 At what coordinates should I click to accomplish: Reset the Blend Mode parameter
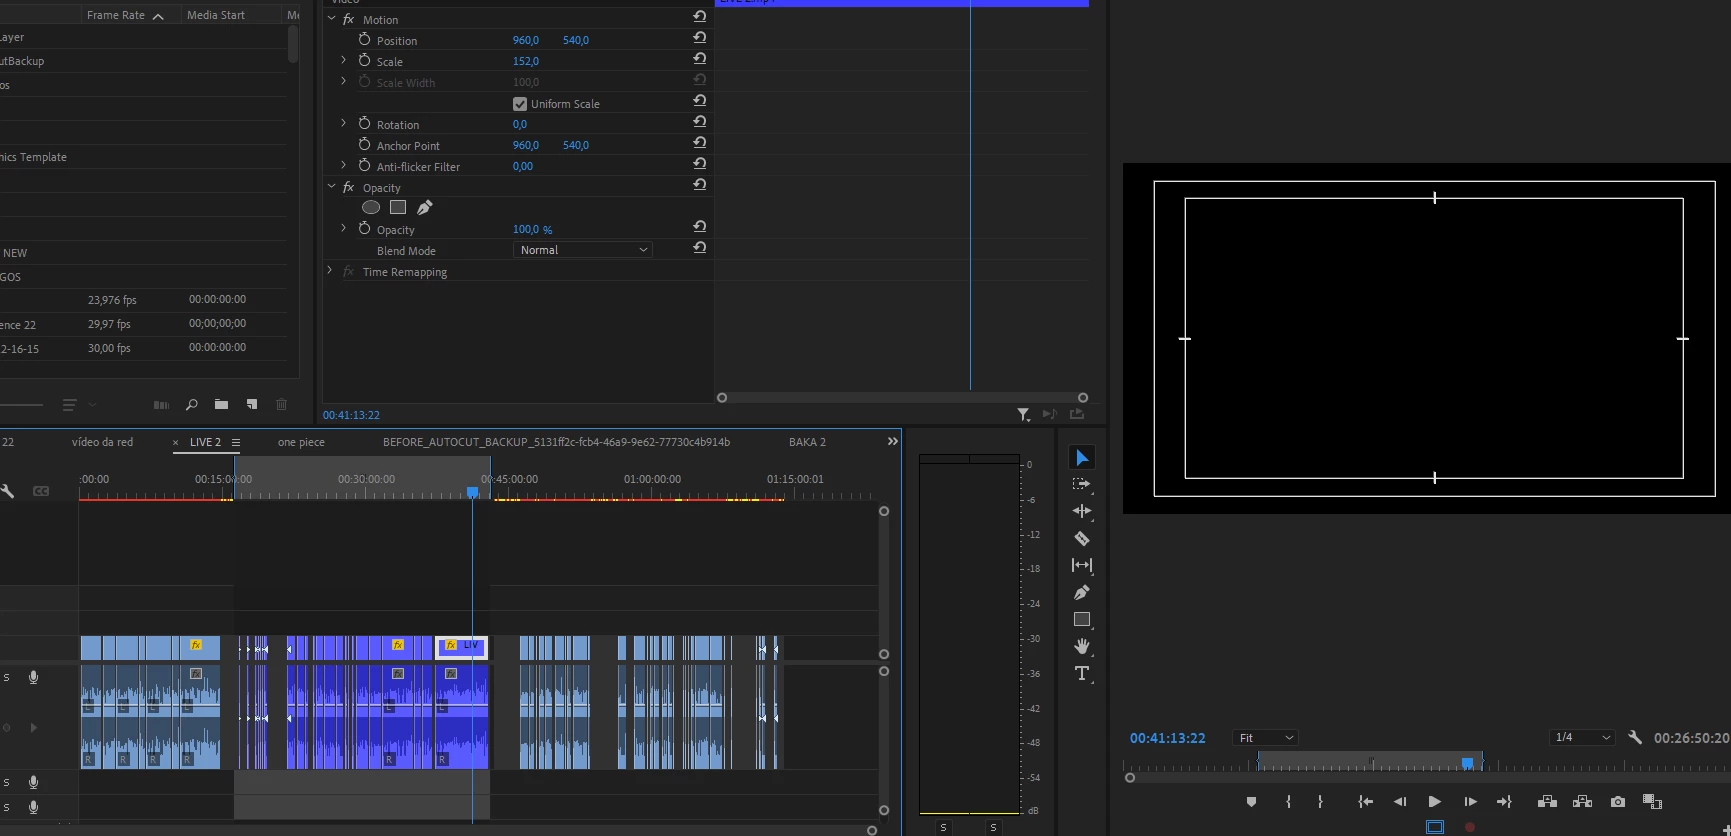700,248
